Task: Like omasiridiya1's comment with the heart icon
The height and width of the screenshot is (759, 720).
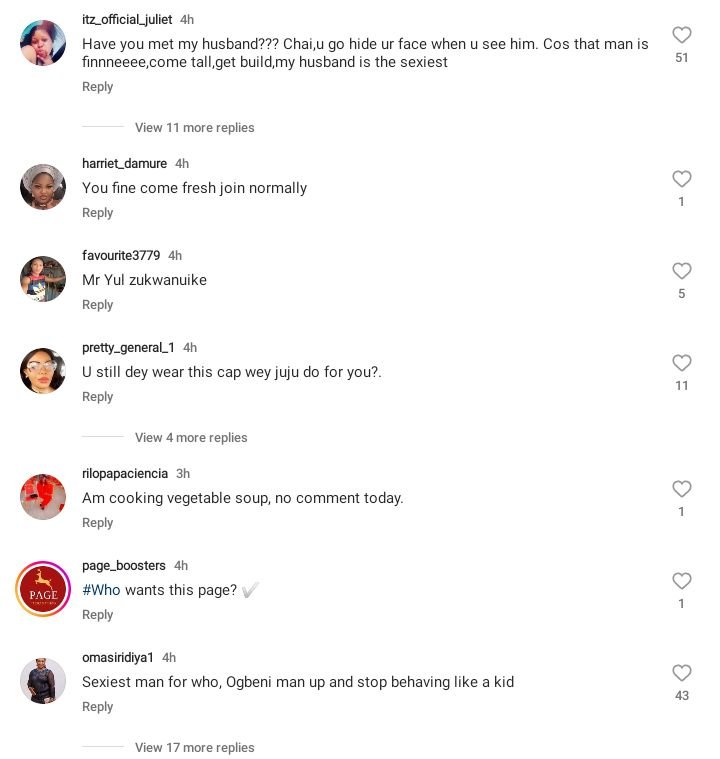Action: pyautogui.click(x=682, y=674)
